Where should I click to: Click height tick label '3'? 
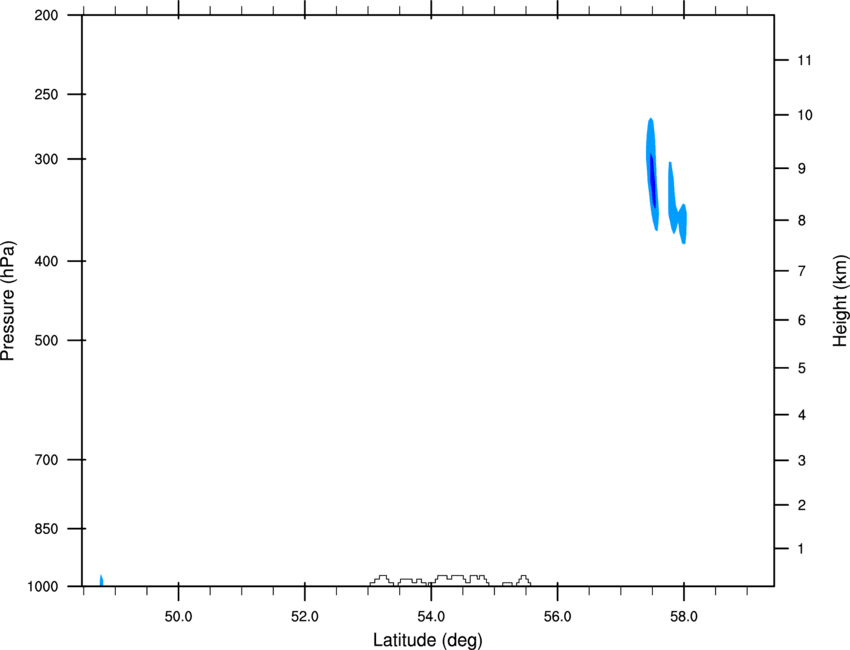point(802,461)
